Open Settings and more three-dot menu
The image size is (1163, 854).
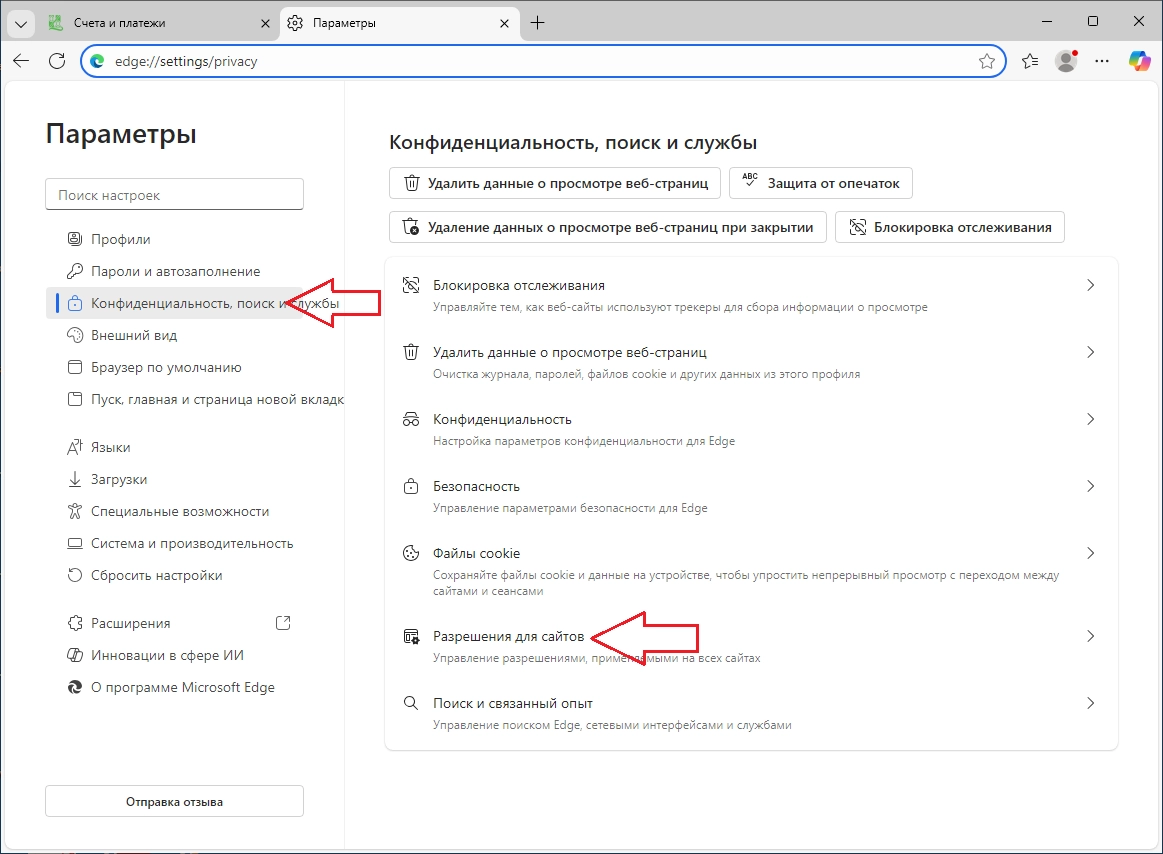coord(1102,61)
